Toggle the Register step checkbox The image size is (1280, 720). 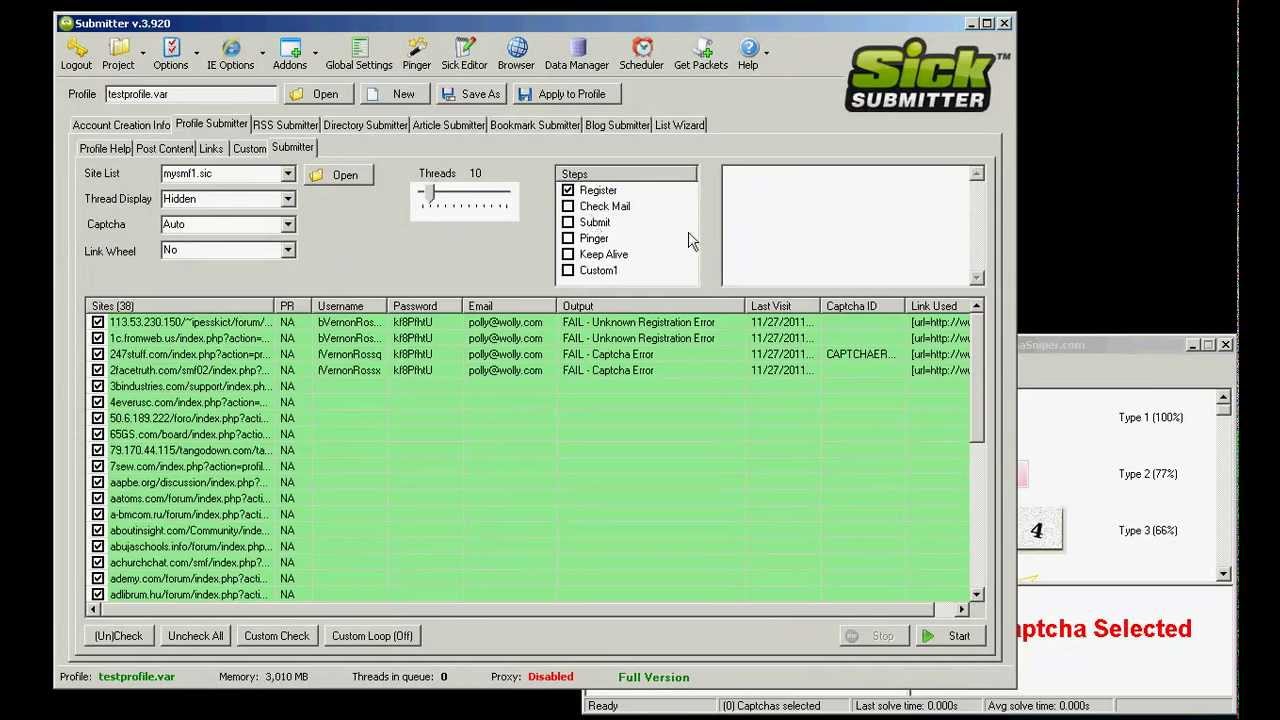point(568,190)
